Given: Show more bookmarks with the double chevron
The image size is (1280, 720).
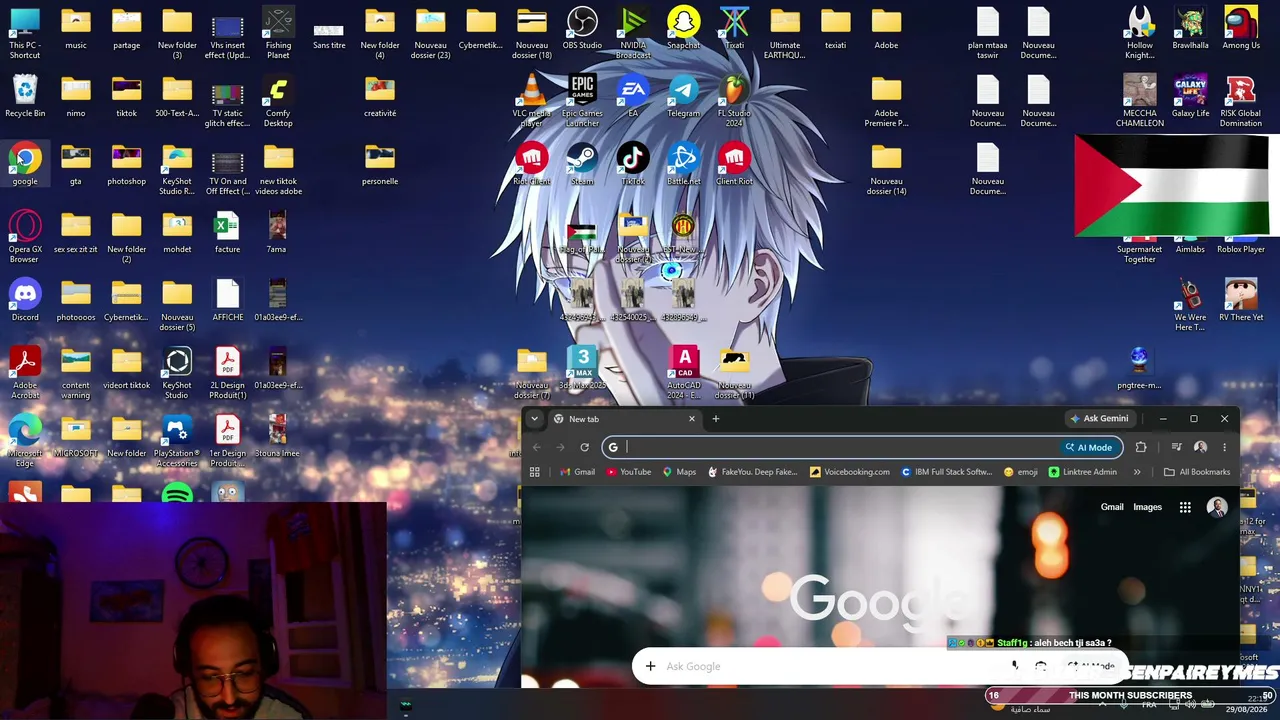Looking at the screenshot, I should [1137, 472].
